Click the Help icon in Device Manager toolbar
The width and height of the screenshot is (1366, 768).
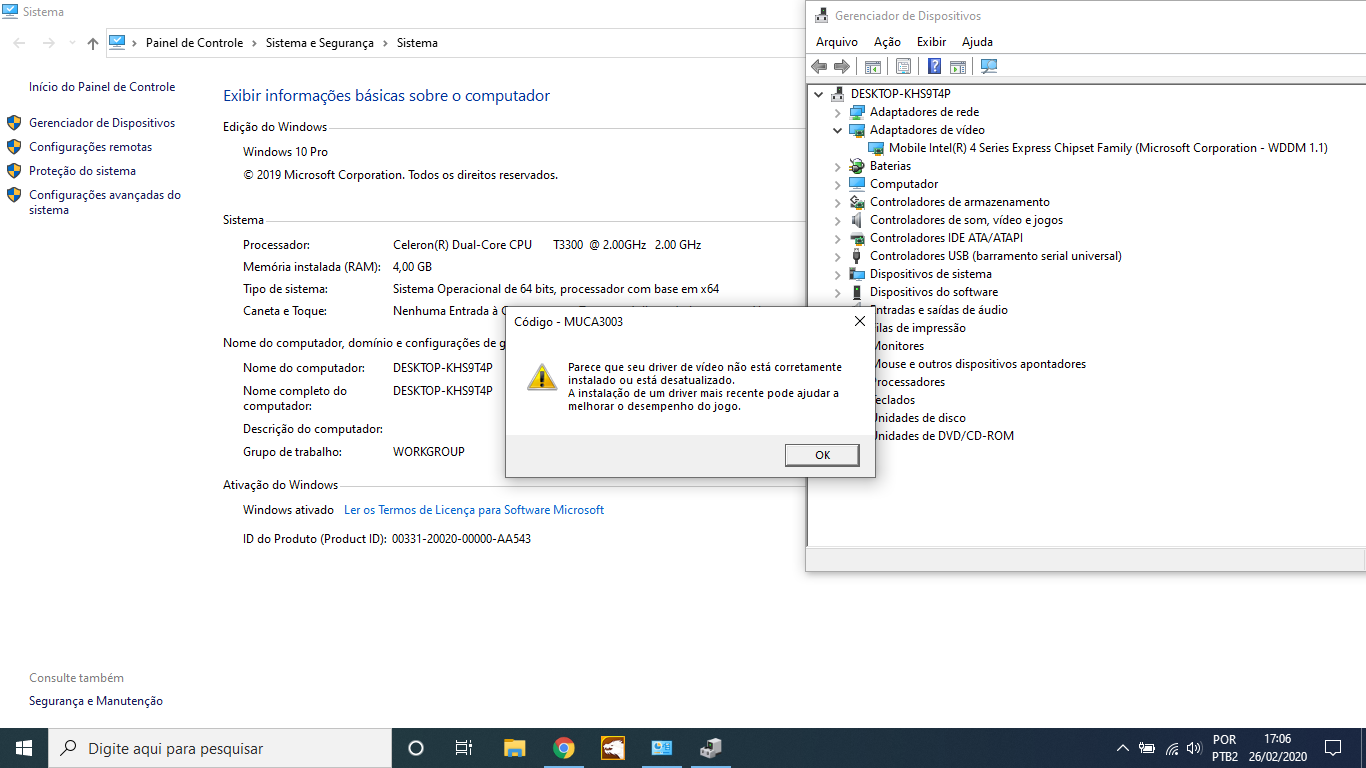[x=934, y=67]
